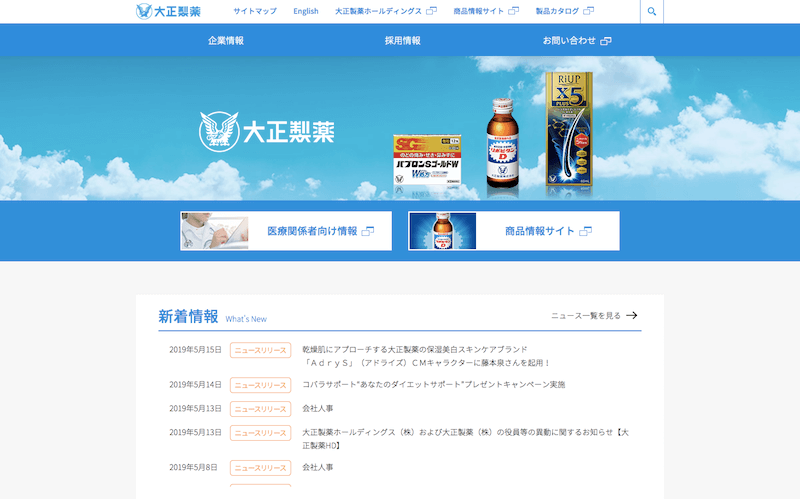800x499 pixels.
Task: Click external-link icon on 医療関係者向け情報 banner
Action: pos(368,231)
